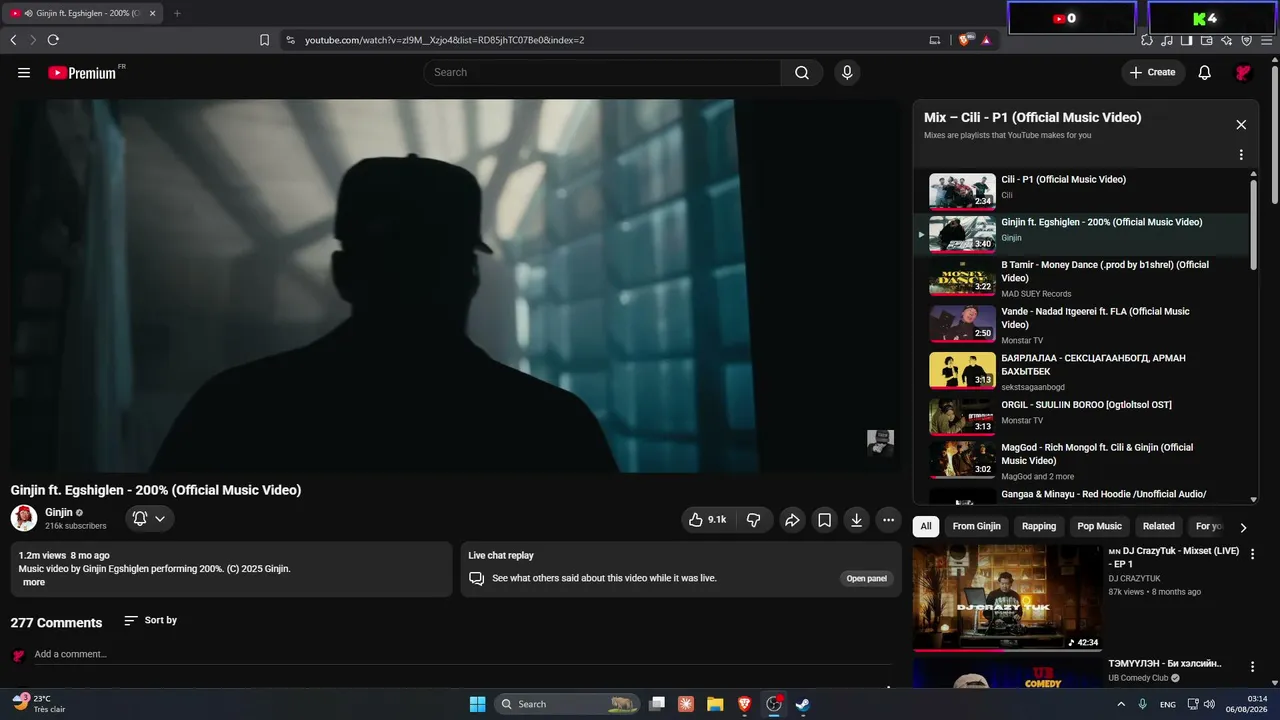The height and width of the screenshot is (720, 1280).
Task: Open options for DJ CrazyTuk Mixset video
Action: tap(1252, 554)
